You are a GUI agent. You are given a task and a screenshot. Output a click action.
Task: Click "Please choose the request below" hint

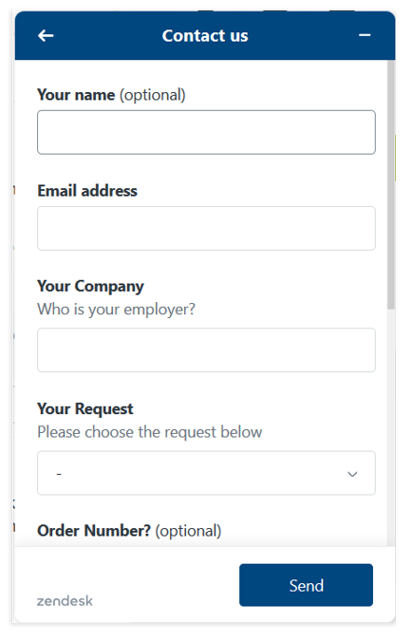(150, 432)
